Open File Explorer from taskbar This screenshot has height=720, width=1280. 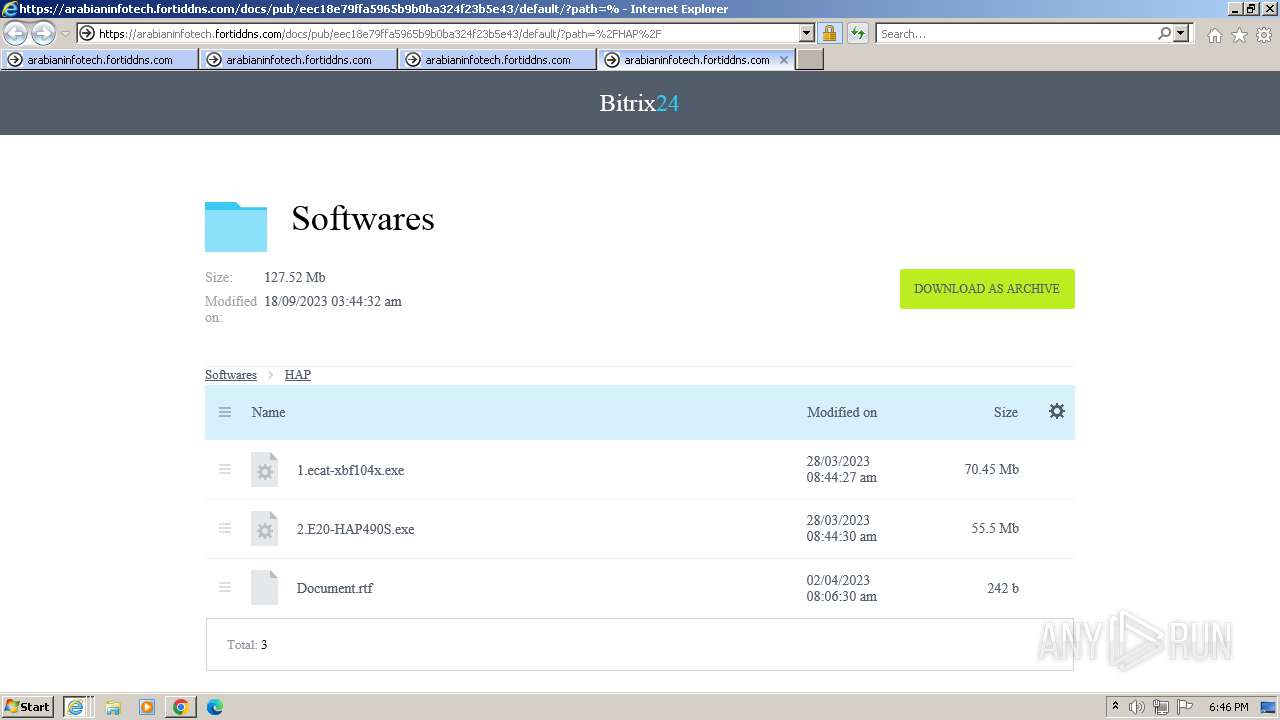click(x=113, y=707)
